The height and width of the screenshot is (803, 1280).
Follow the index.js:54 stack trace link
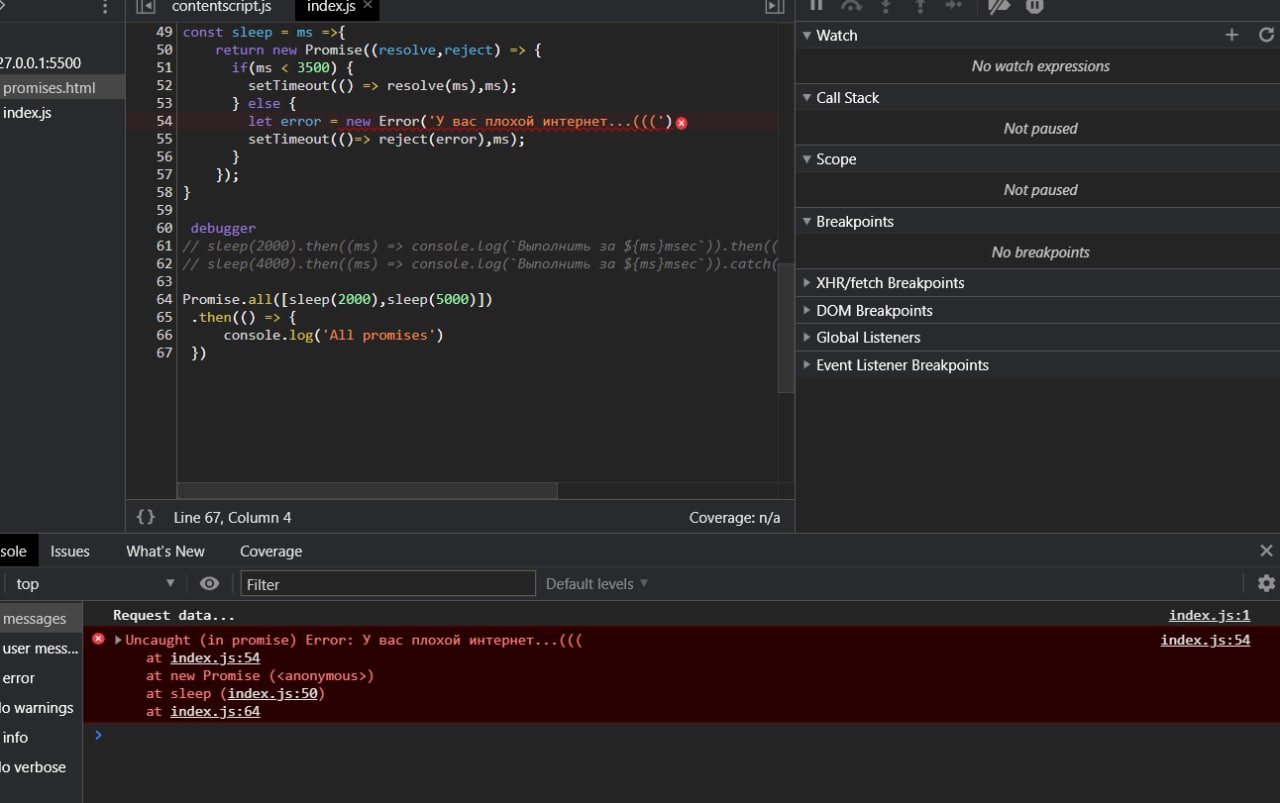click(x=215, y=658)
